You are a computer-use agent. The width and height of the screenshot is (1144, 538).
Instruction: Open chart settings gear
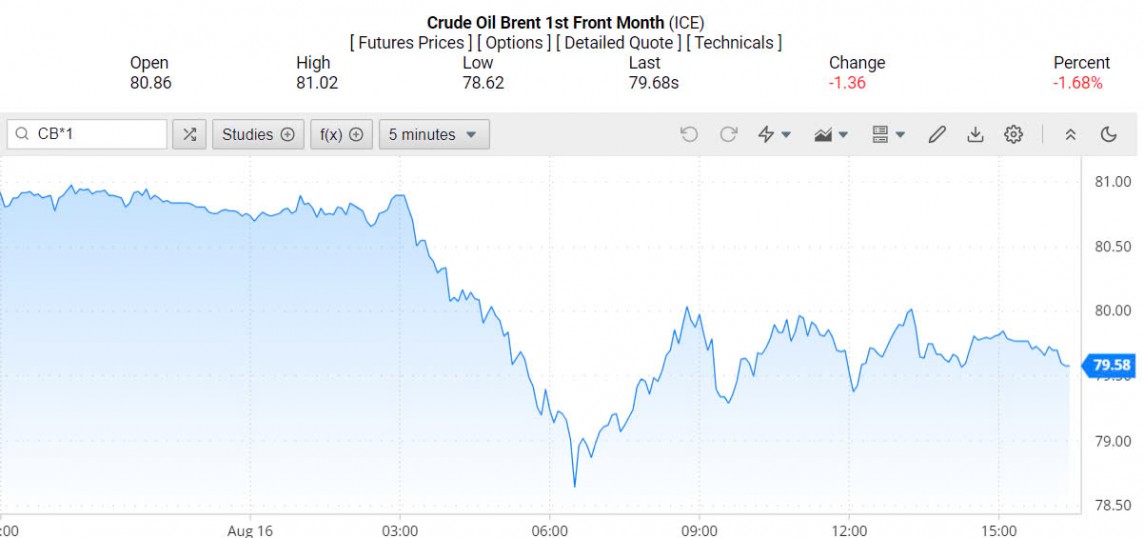pos(1014,134)
